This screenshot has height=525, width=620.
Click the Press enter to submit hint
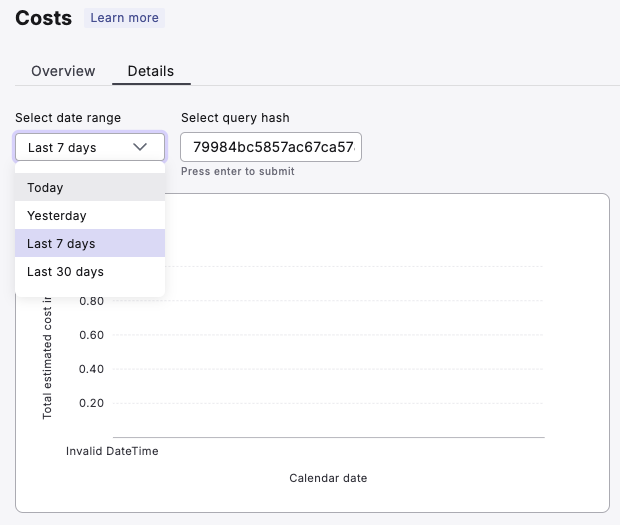pyautogui.click(x=237, y=171)
